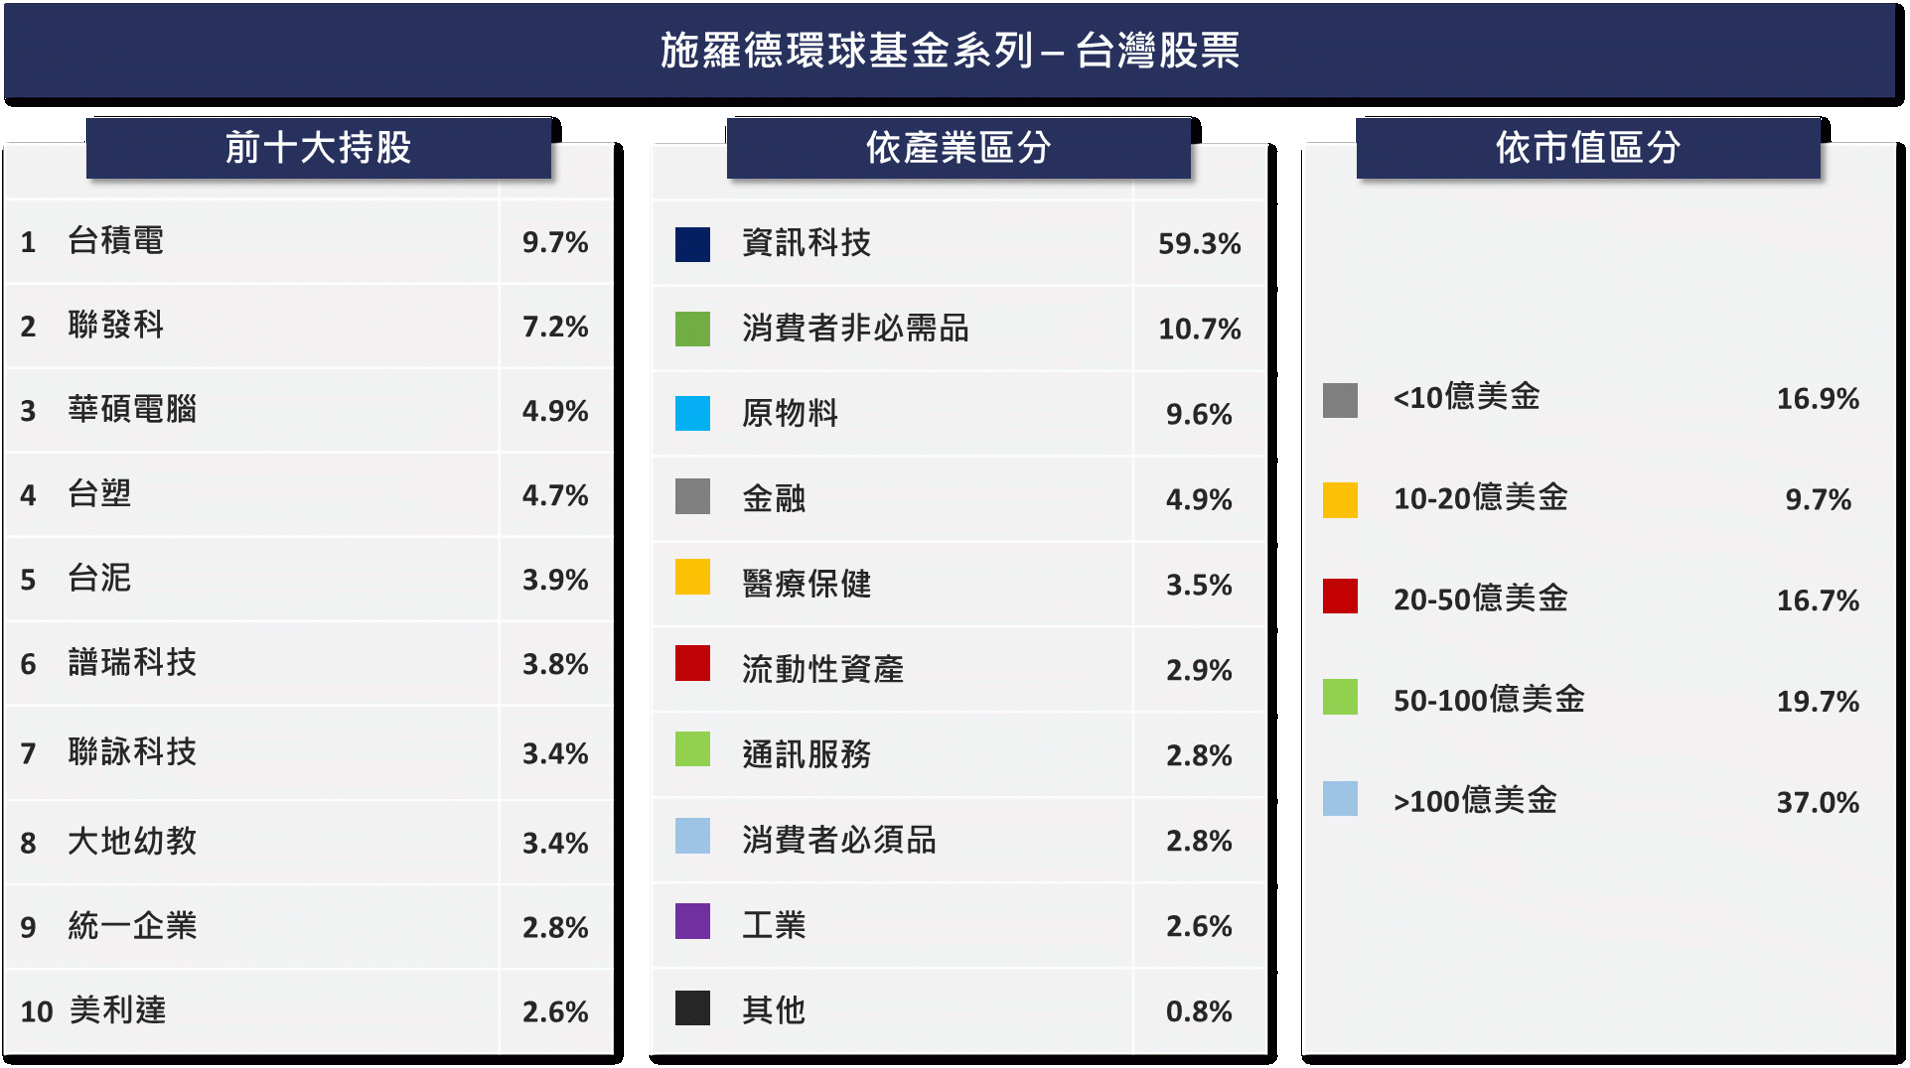This screenshot has height=1068, width=1910.
Task: Click the light blue >100億美金 swatch
Action: pyautogui.click(x=1340, y=799)
